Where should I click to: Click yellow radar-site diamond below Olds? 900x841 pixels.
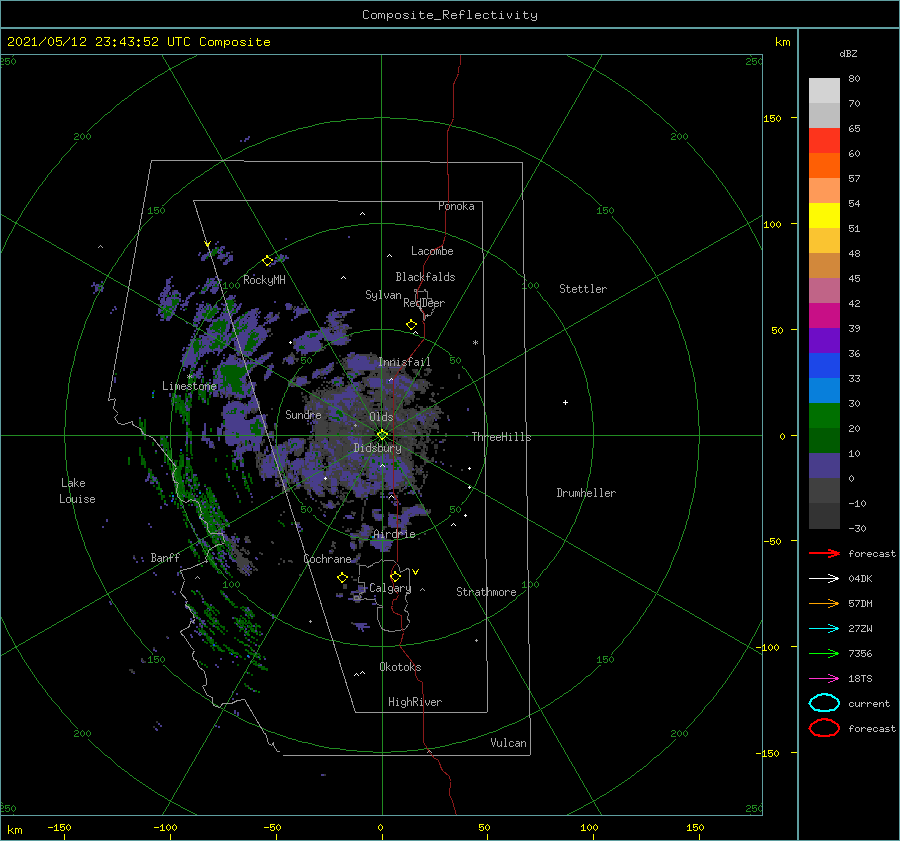click(382, 435)
